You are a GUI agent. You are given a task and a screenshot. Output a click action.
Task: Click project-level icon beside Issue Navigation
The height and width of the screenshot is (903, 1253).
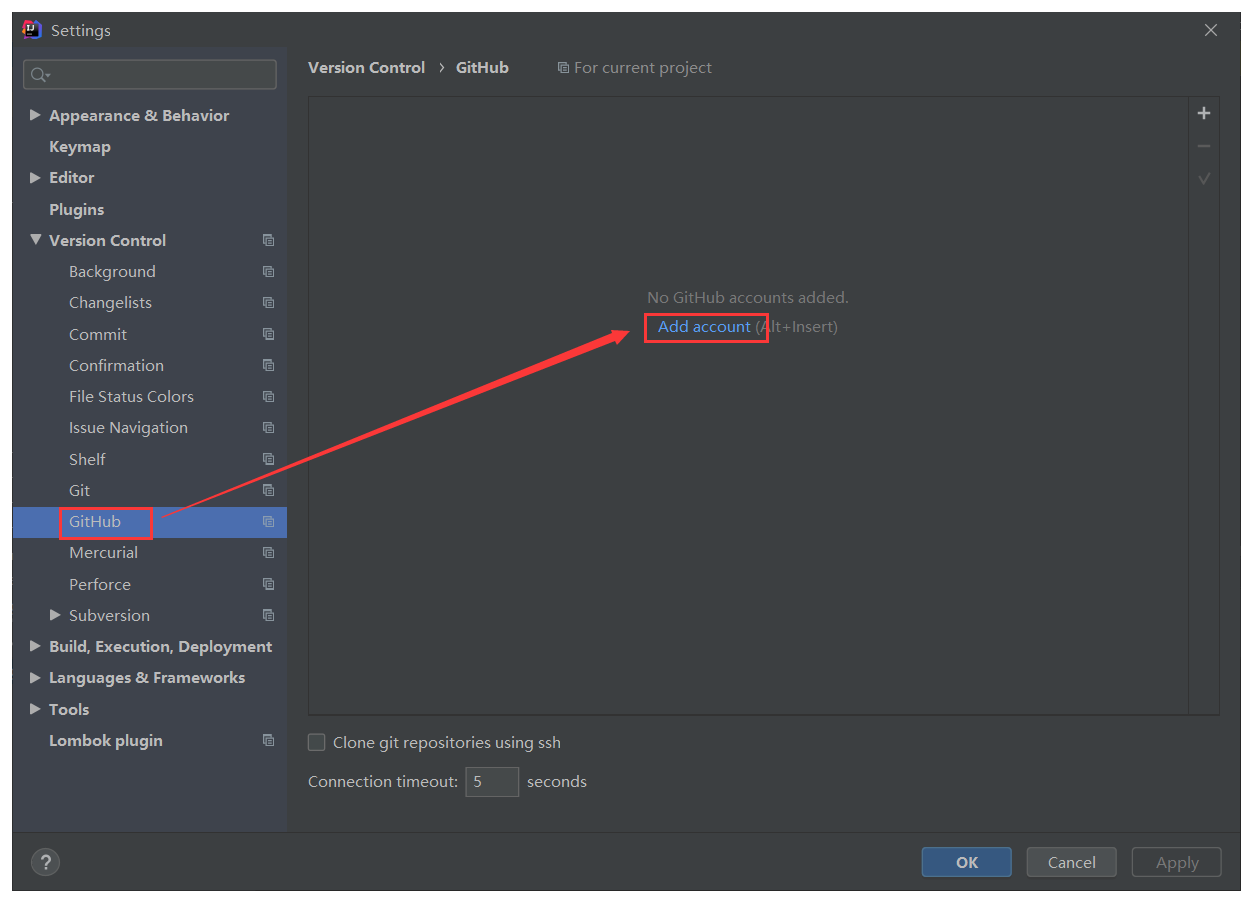268,427
